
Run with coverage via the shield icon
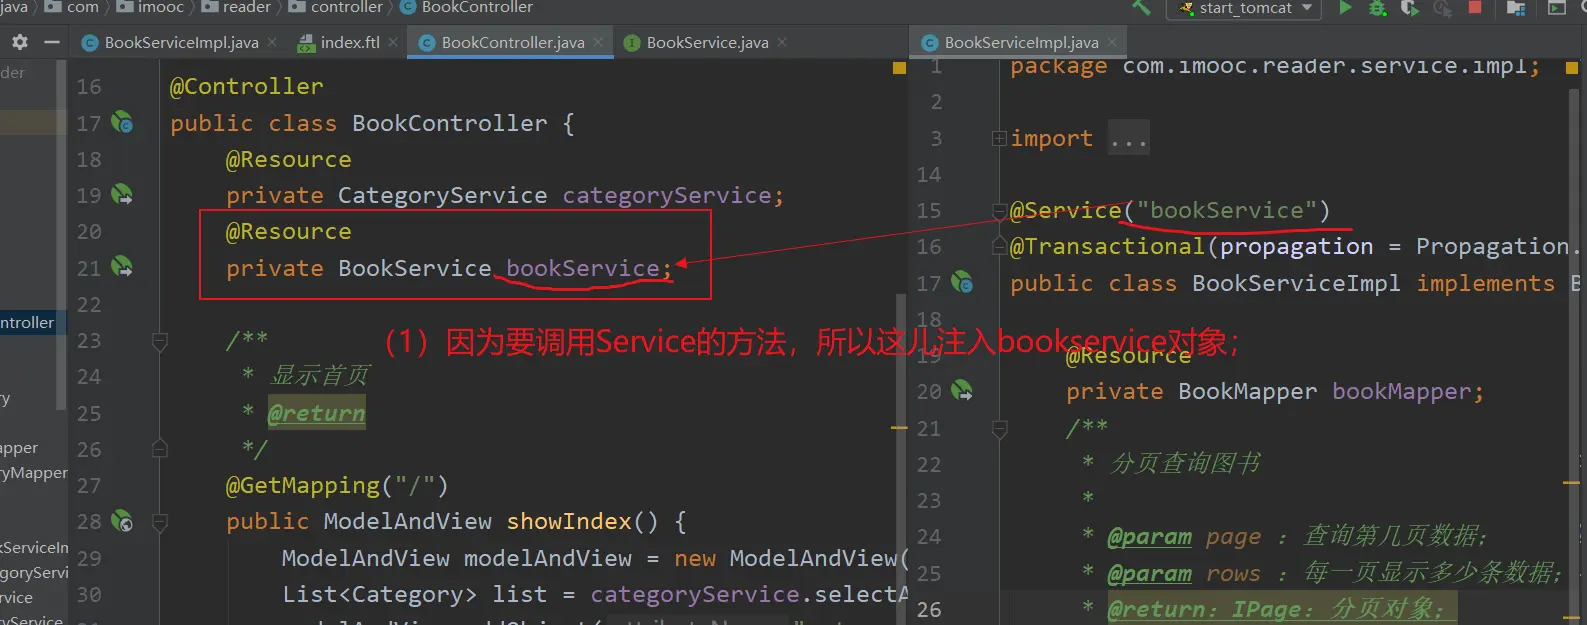tap(1410, 8)
